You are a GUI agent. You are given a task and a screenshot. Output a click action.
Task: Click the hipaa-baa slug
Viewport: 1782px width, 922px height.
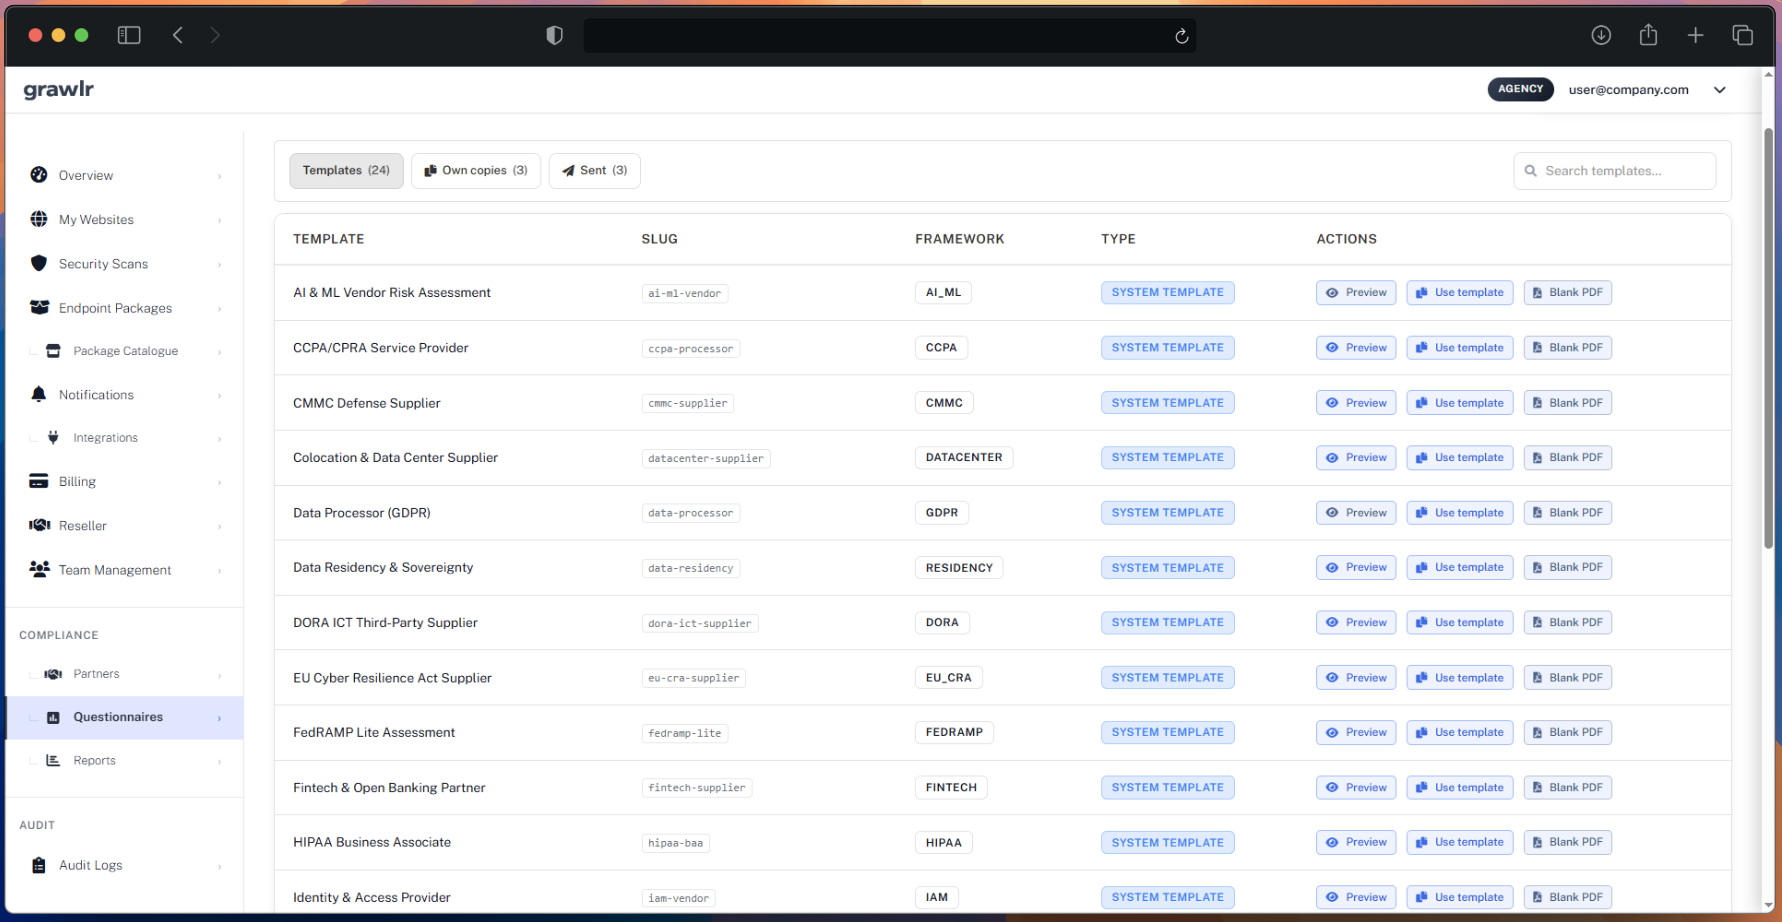pyautogui.click(x=676, y=843)
